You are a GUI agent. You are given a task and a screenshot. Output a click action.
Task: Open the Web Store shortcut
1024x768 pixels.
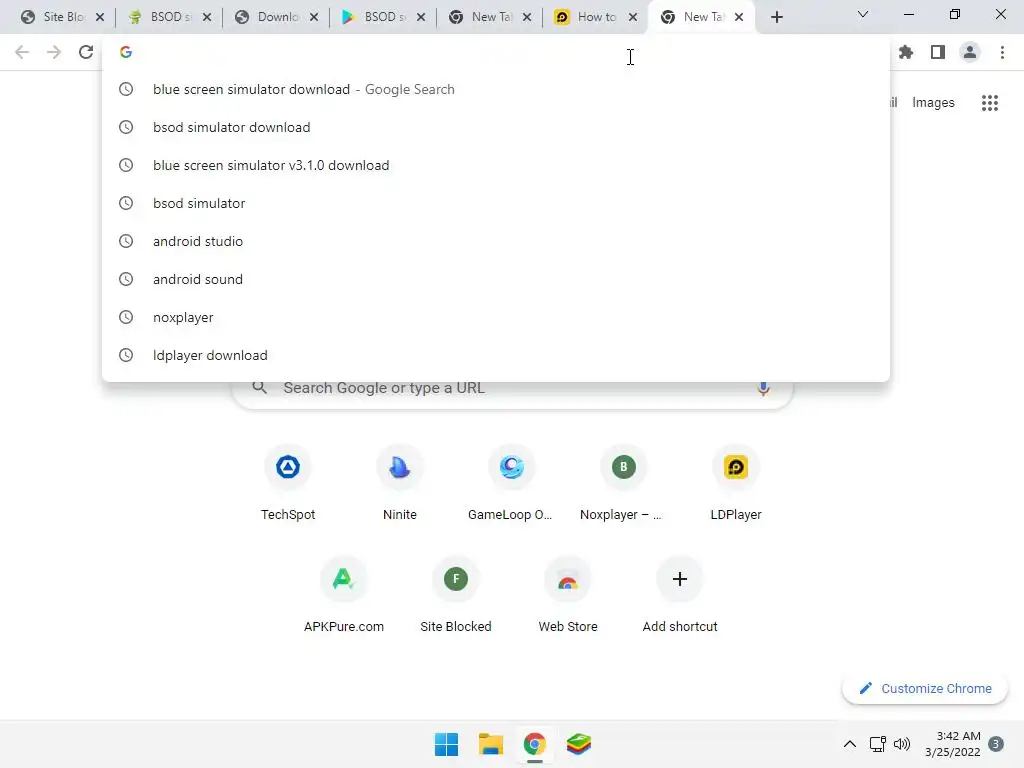pos(568,596)
